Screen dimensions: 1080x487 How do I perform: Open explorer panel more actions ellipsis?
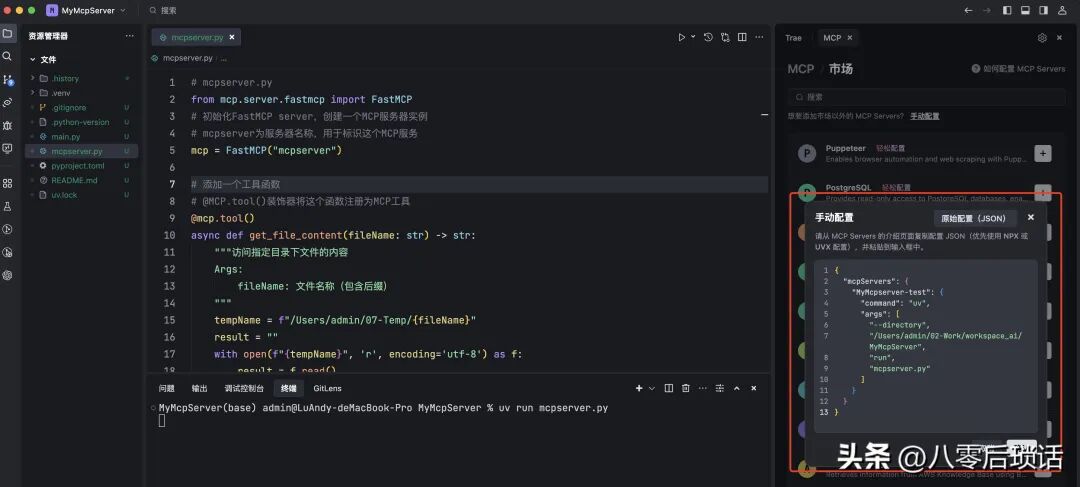click(129, 36)
